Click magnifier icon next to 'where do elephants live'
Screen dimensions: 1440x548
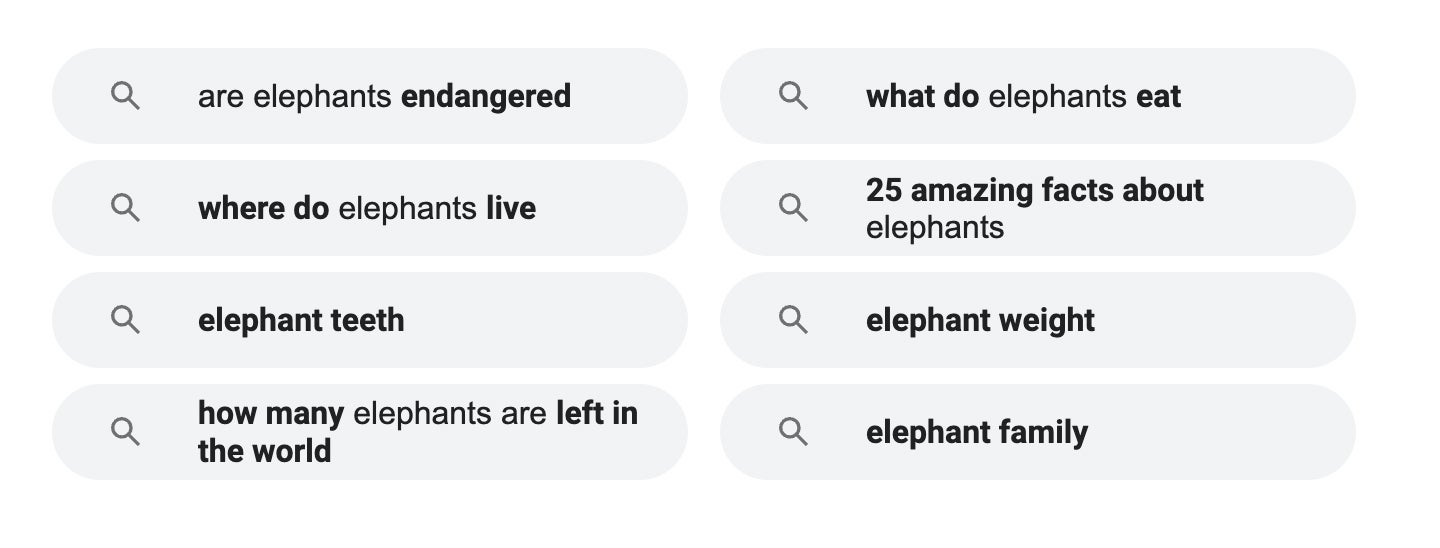click(x=125, y=208)
